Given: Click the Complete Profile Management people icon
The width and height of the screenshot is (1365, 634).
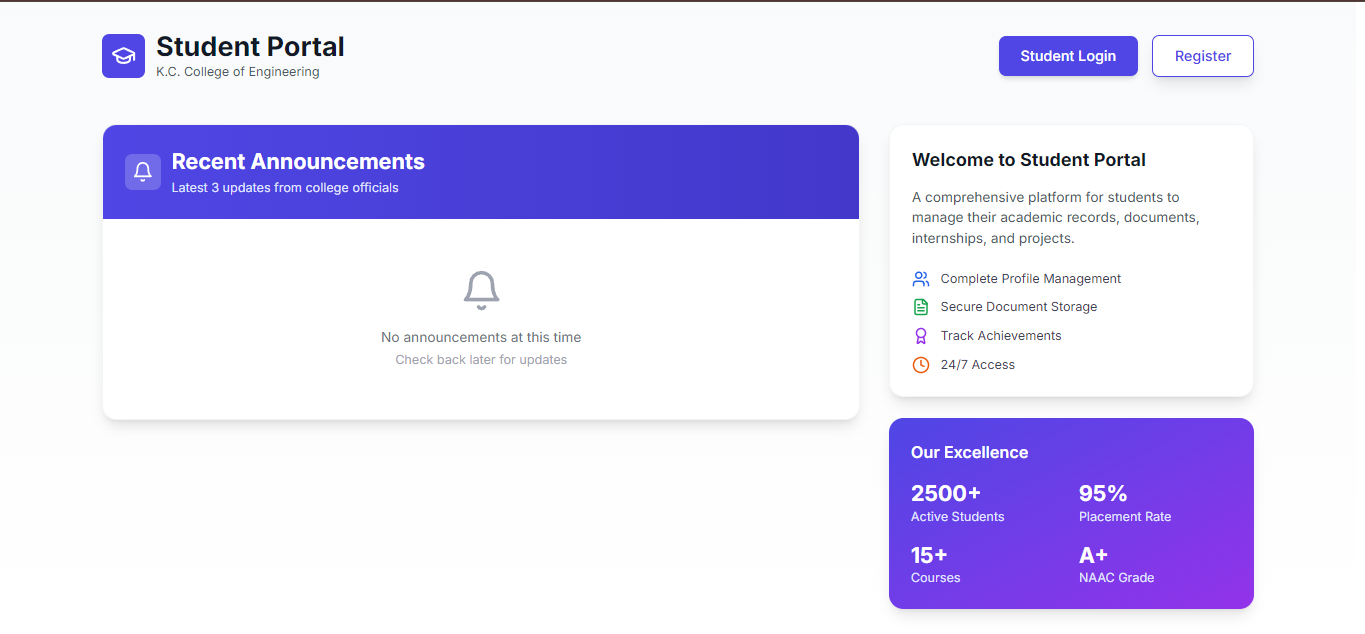Looking at the screenshot, I should [x=921, y=279].
